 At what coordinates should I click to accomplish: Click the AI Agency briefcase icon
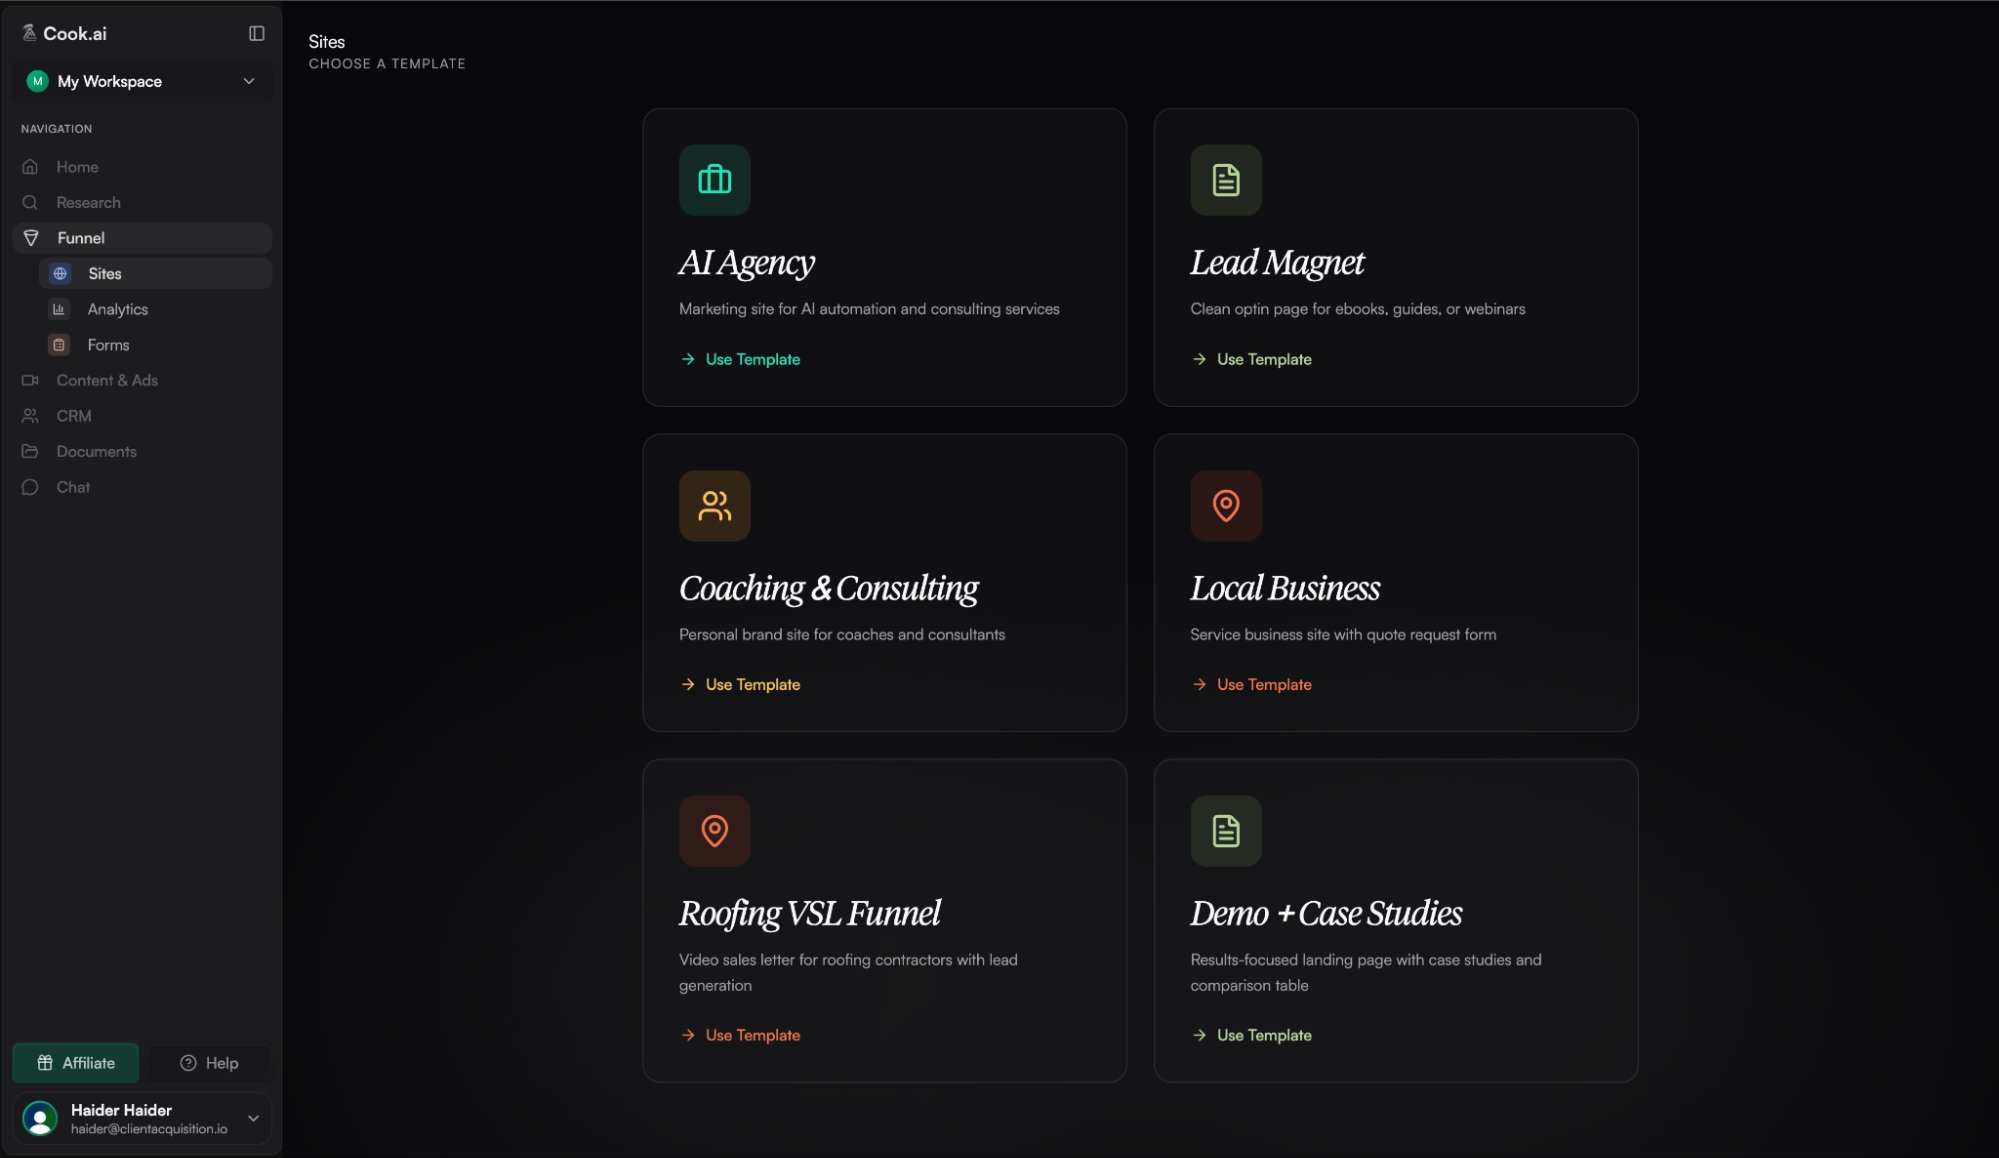tap(714, 180)
